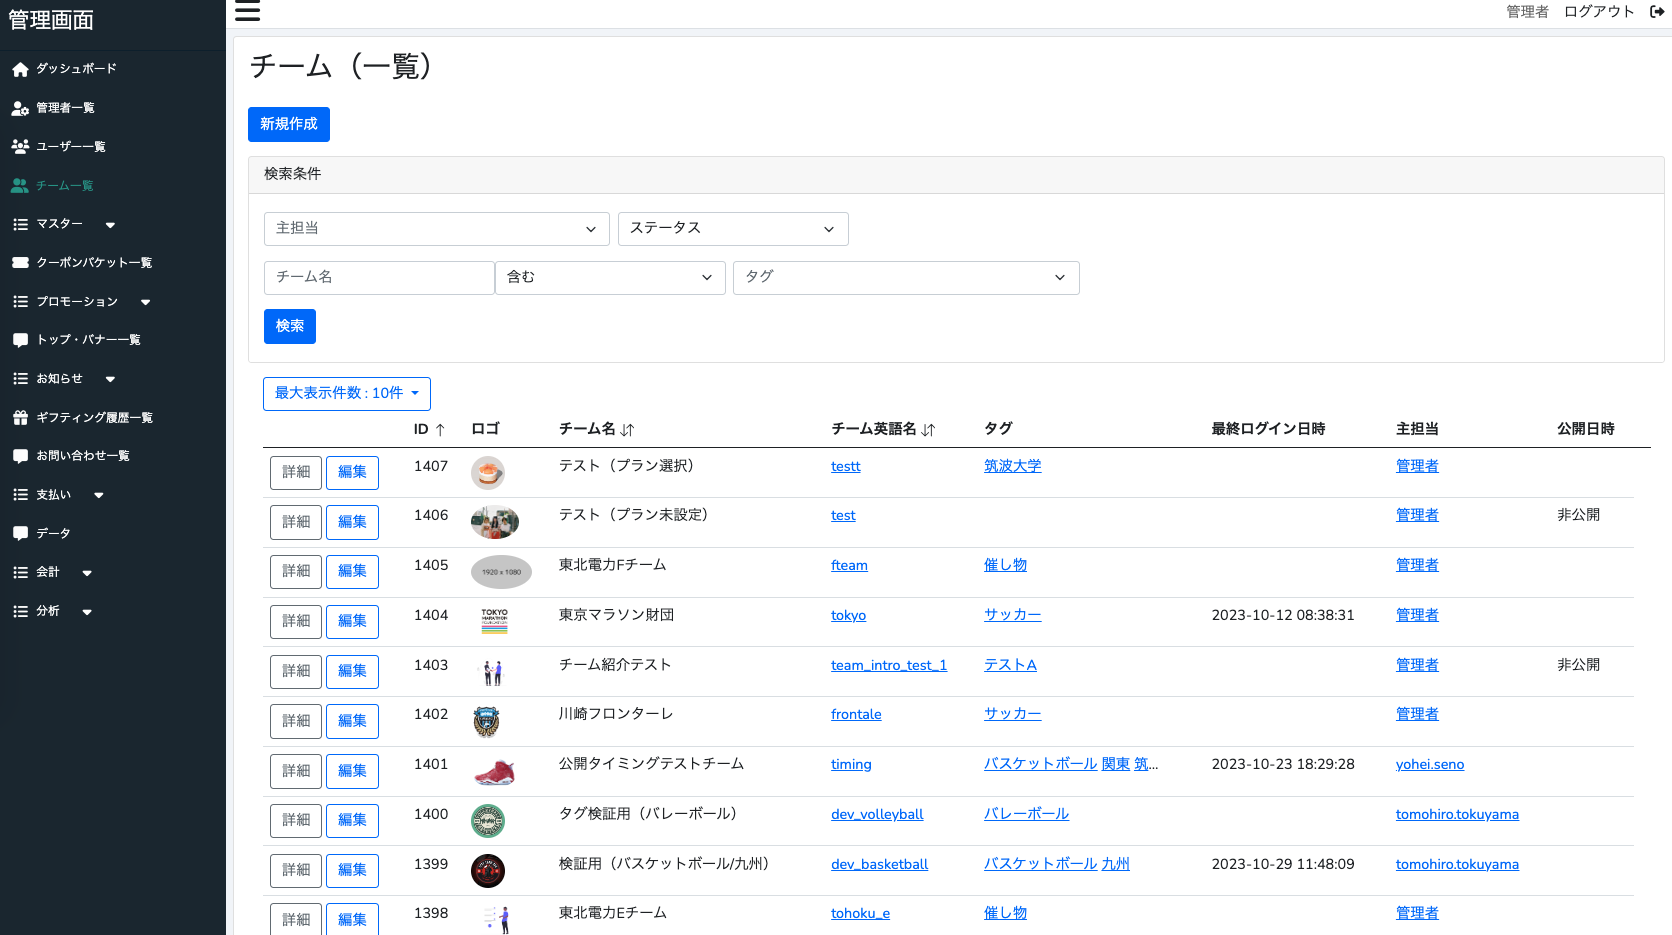Click the coupon bucket ticket icon

(x=20, y=263)
